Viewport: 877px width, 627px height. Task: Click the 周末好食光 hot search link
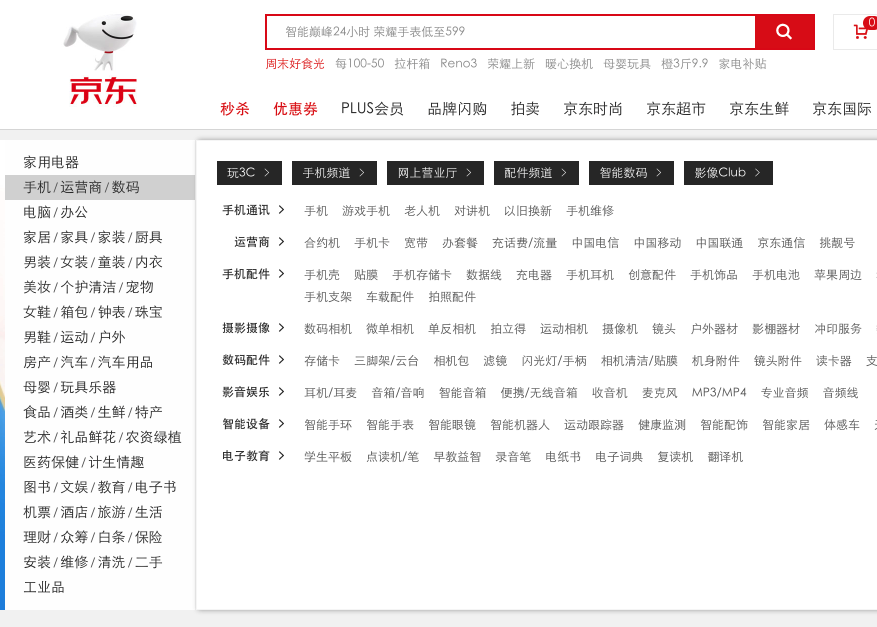pyautogui.click(x=295, y=64)
